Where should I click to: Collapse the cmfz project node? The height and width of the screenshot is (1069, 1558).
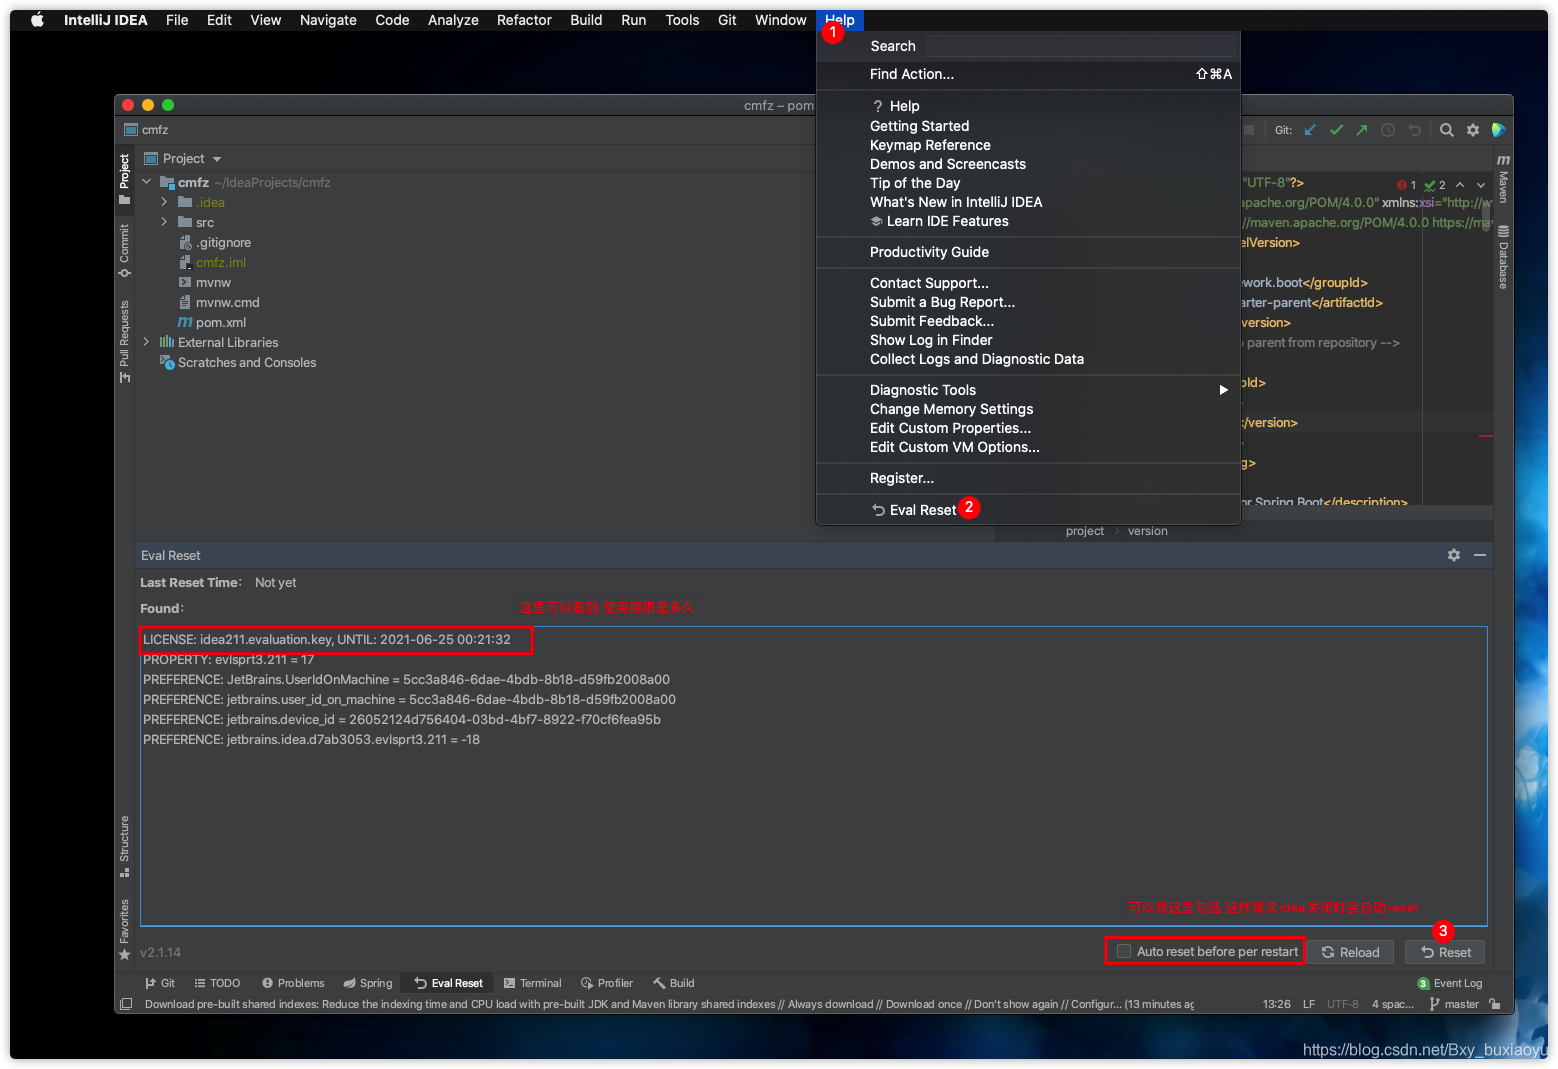pyautogui.click(x=147, y=182)
